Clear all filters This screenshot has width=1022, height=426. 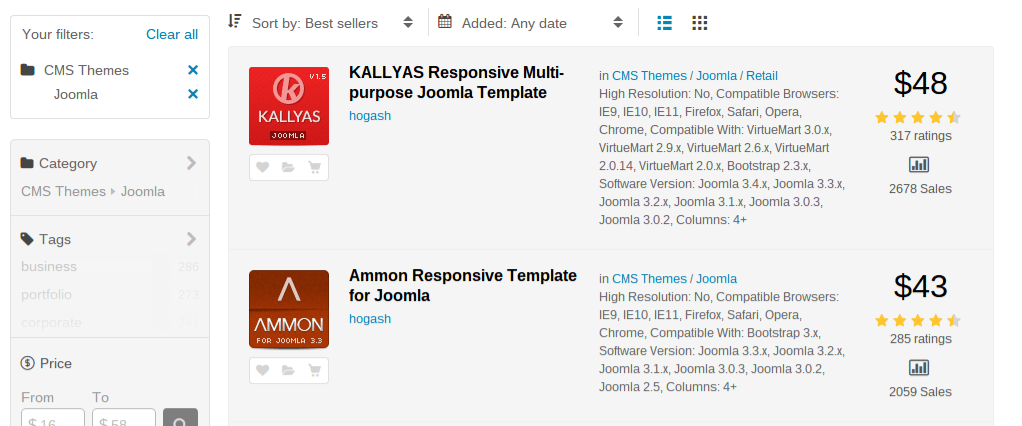(x=172, y=35)
